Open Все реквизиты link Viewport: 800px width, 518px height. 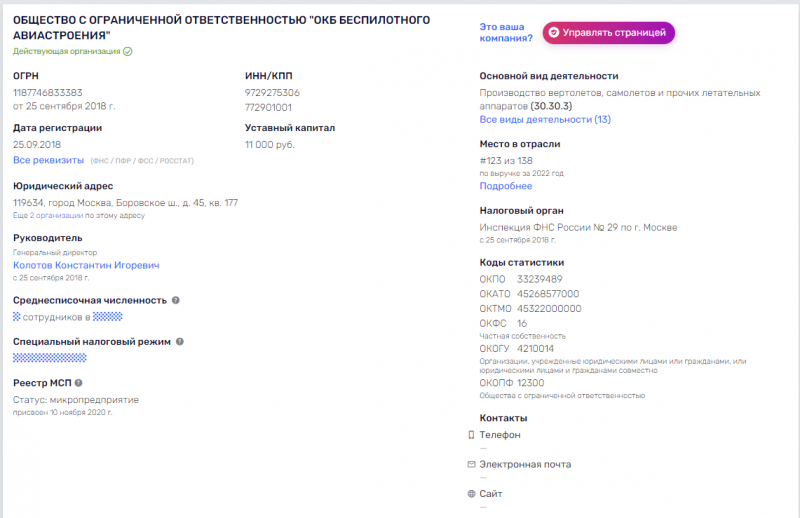[48, 160]
